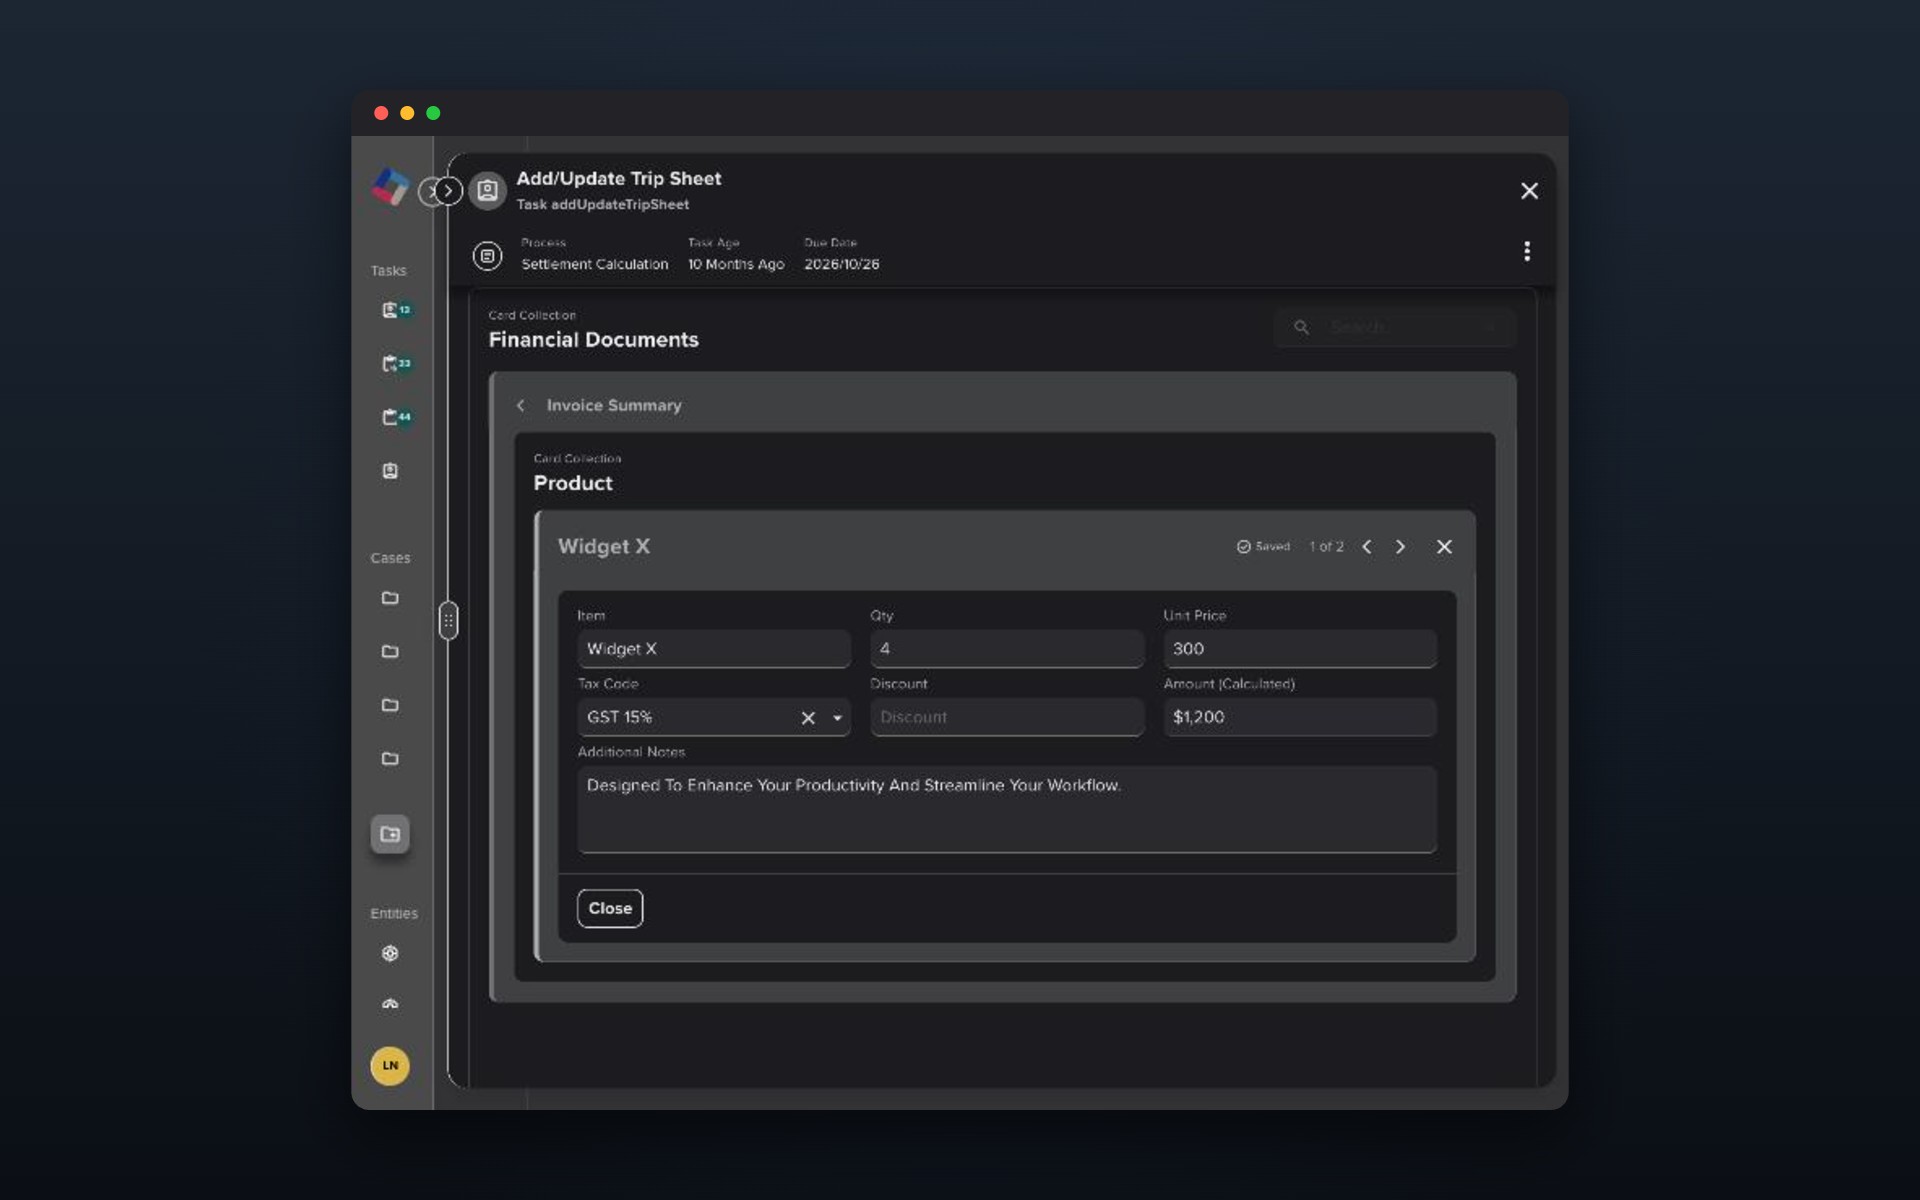
Task: Click the Unit Price field showing 300
Action: point(1300,649)
